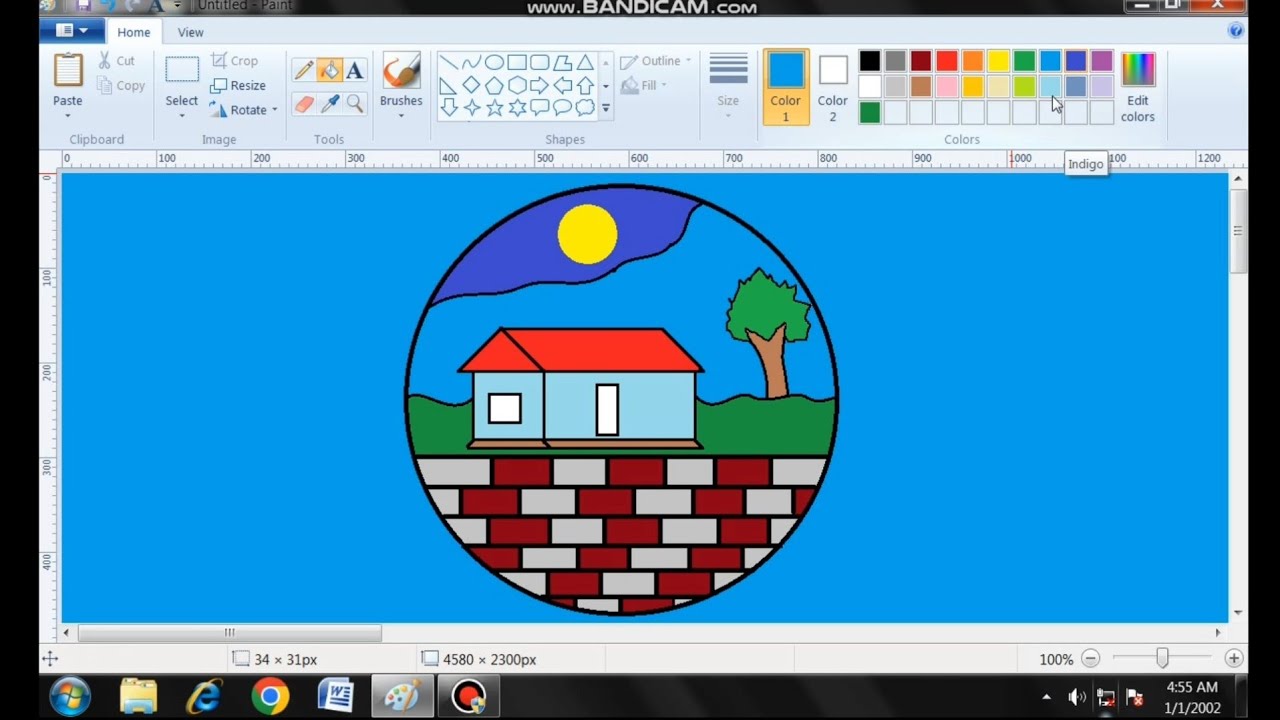Viewport: 1280px width, 720px height.
Task: Open the Select dropdown arrow
Action: tap(181, 115)
